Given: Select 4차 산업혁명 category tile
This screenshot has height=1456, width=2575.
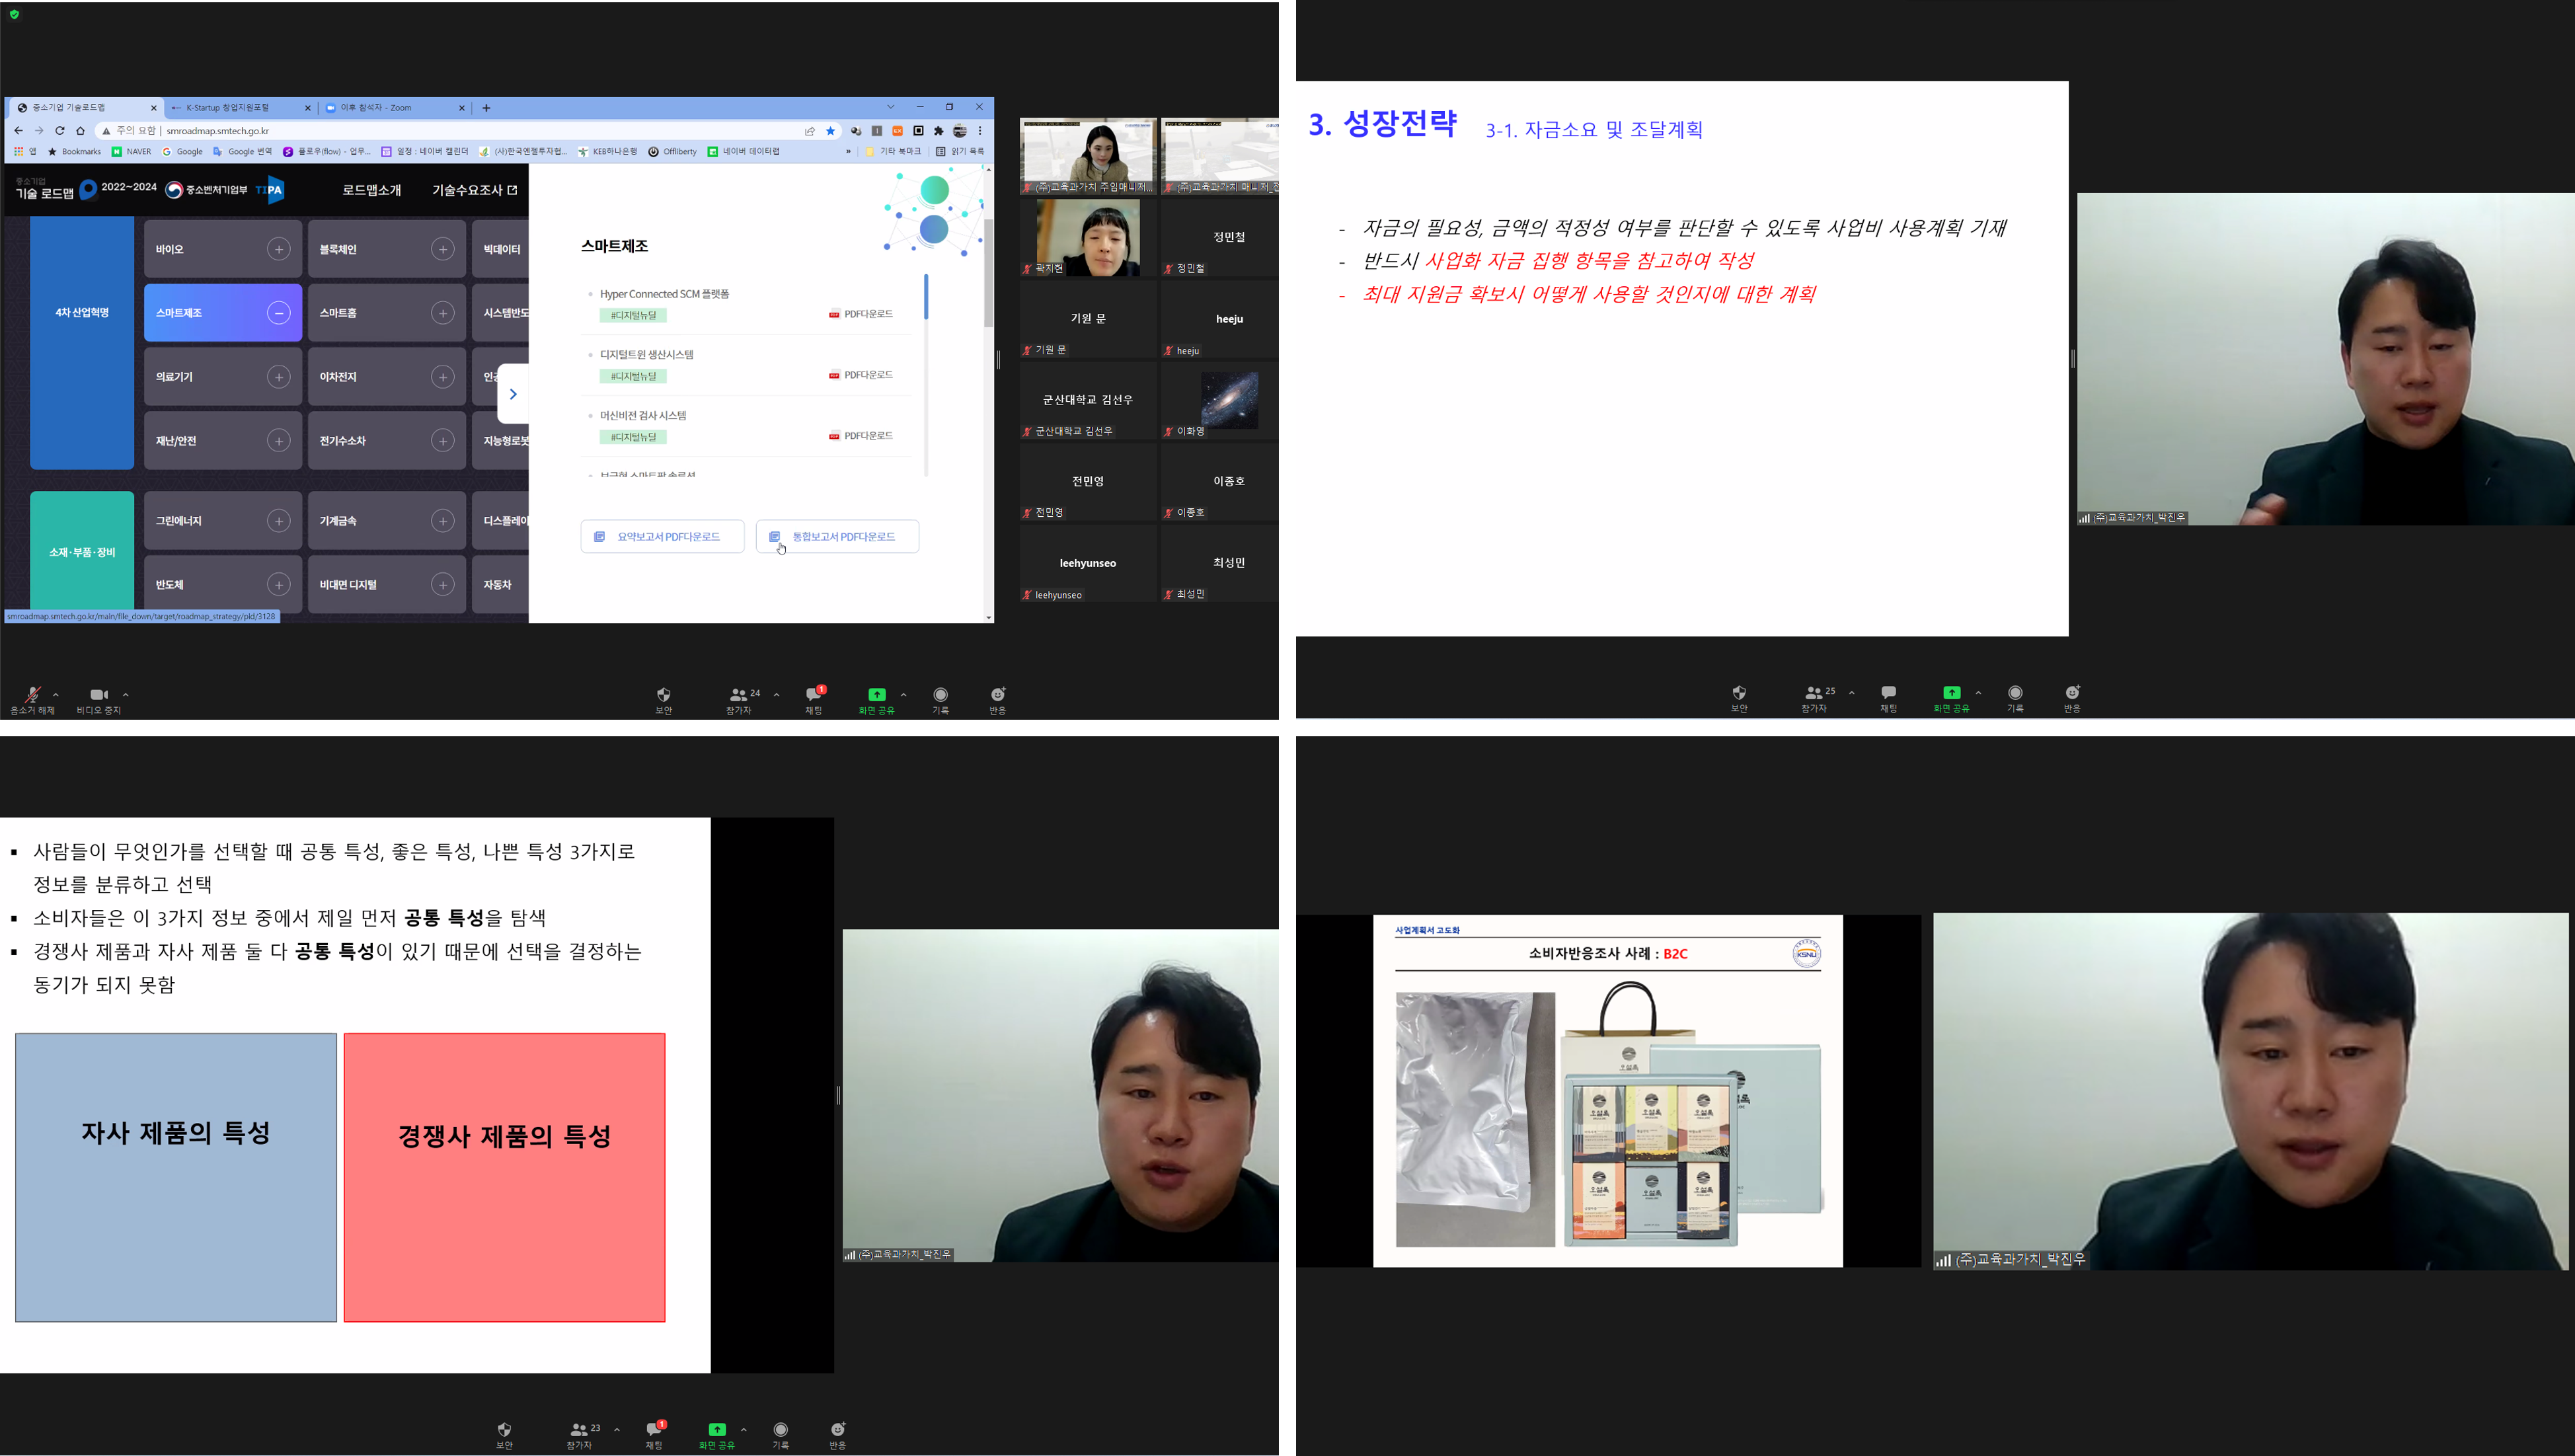Looking at the screenshot, I should pyautogui.click(x=82, y=343).
